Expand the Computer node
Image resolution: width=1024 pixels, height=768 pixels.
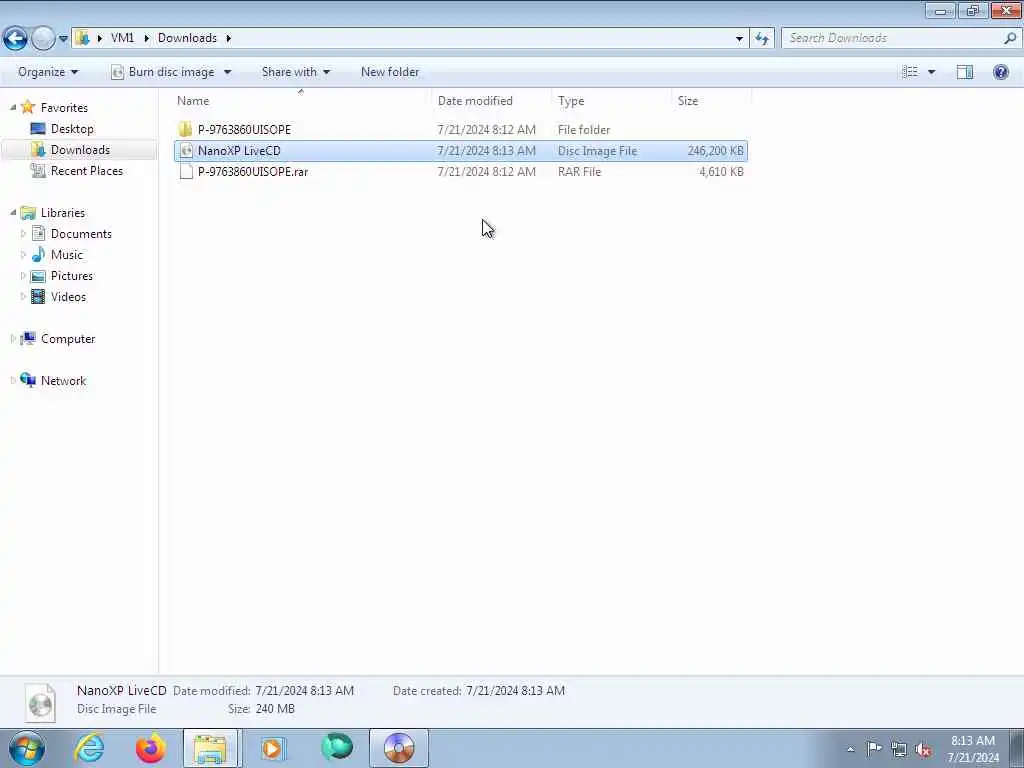coord(13,338)
